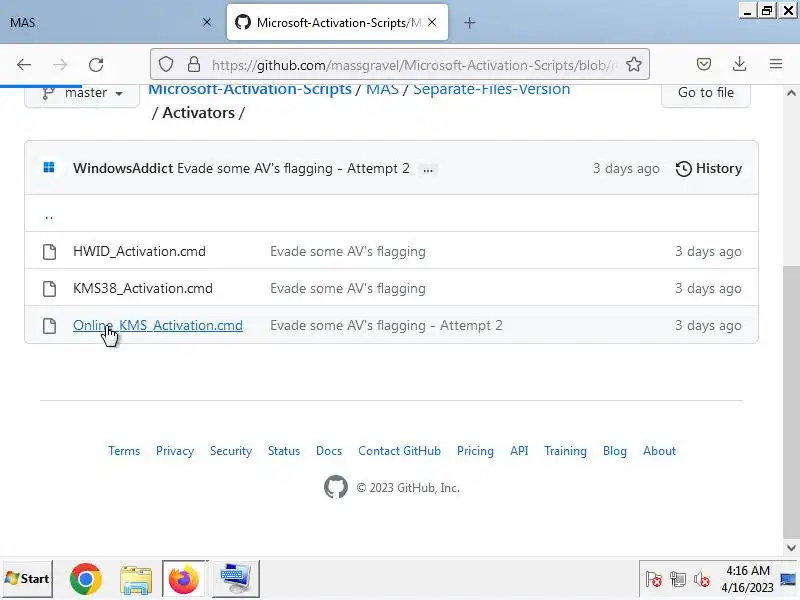The height and width of the screenshot is (600, 800).
Task: Click the muted volume speaker tray icon
Action: point(702,580)
